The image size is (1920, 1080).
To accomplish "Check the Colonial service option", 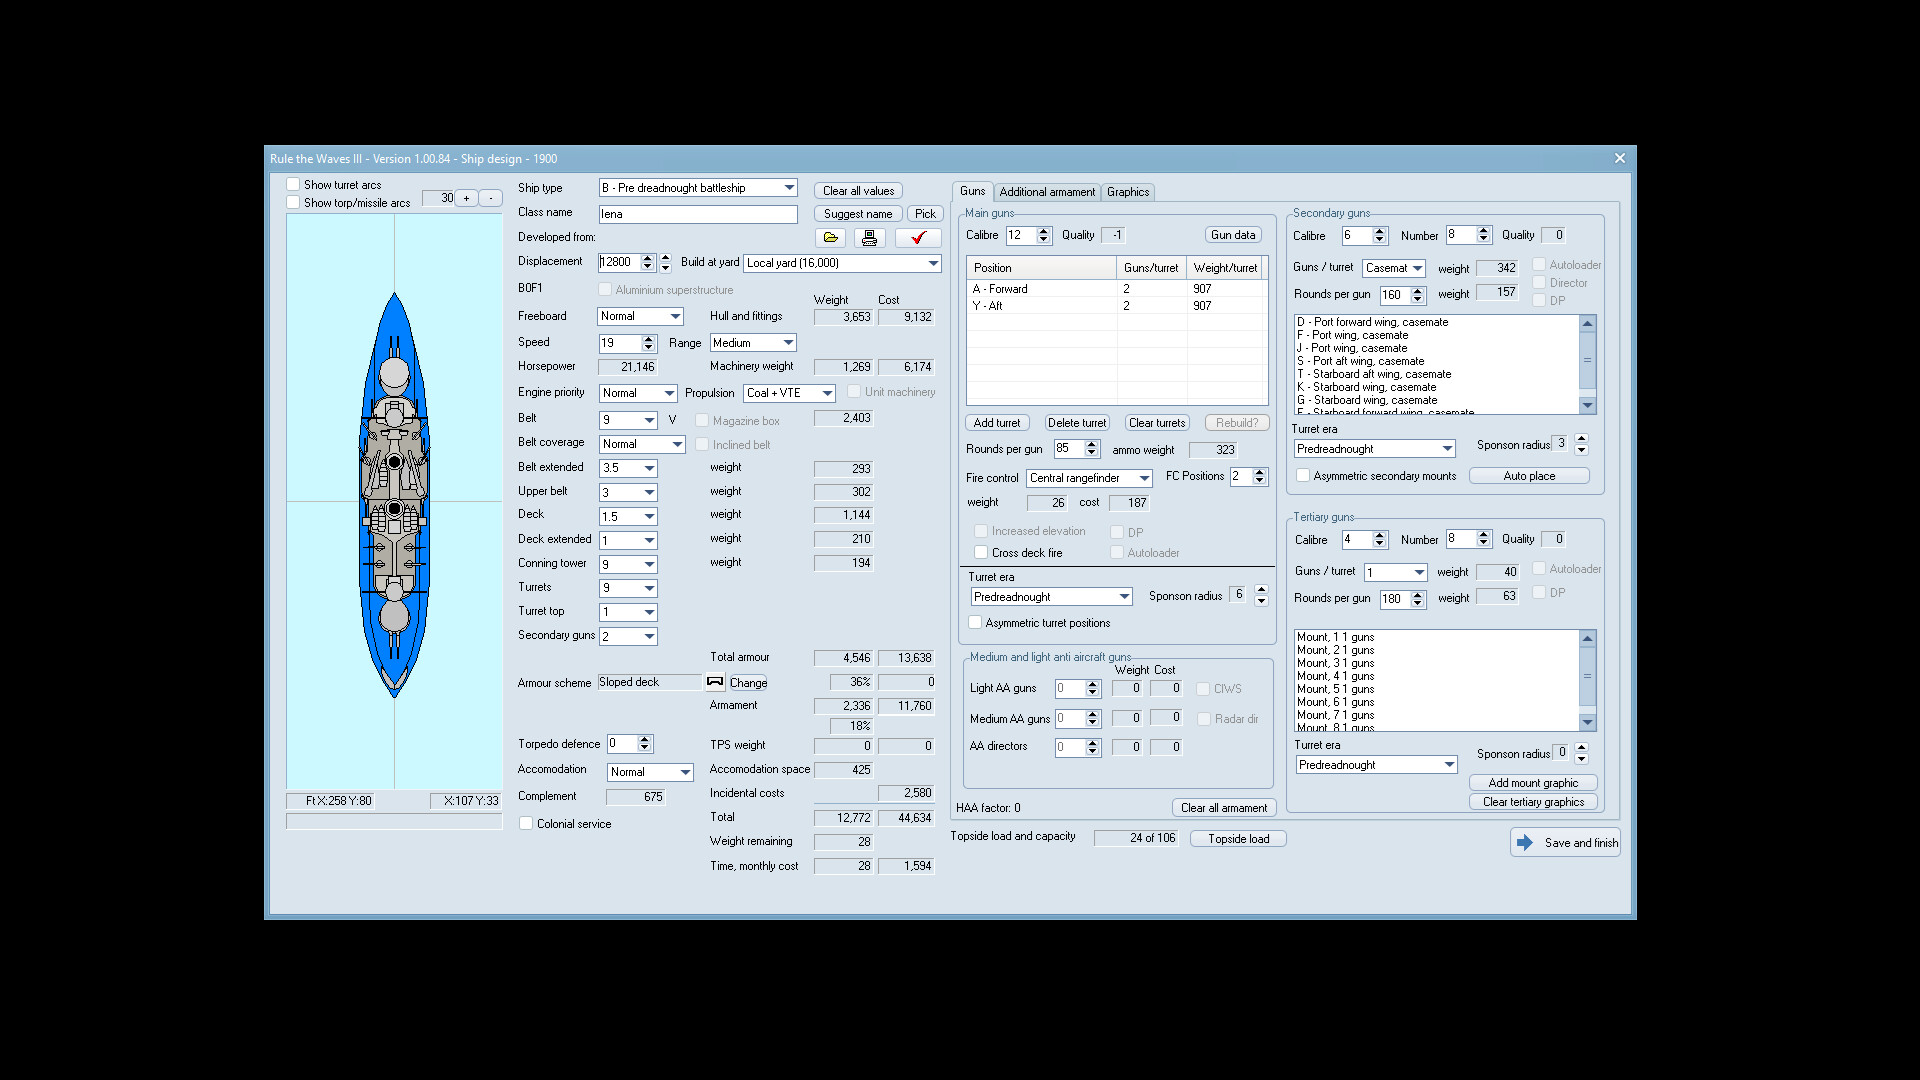I will (x=526, y=823).
